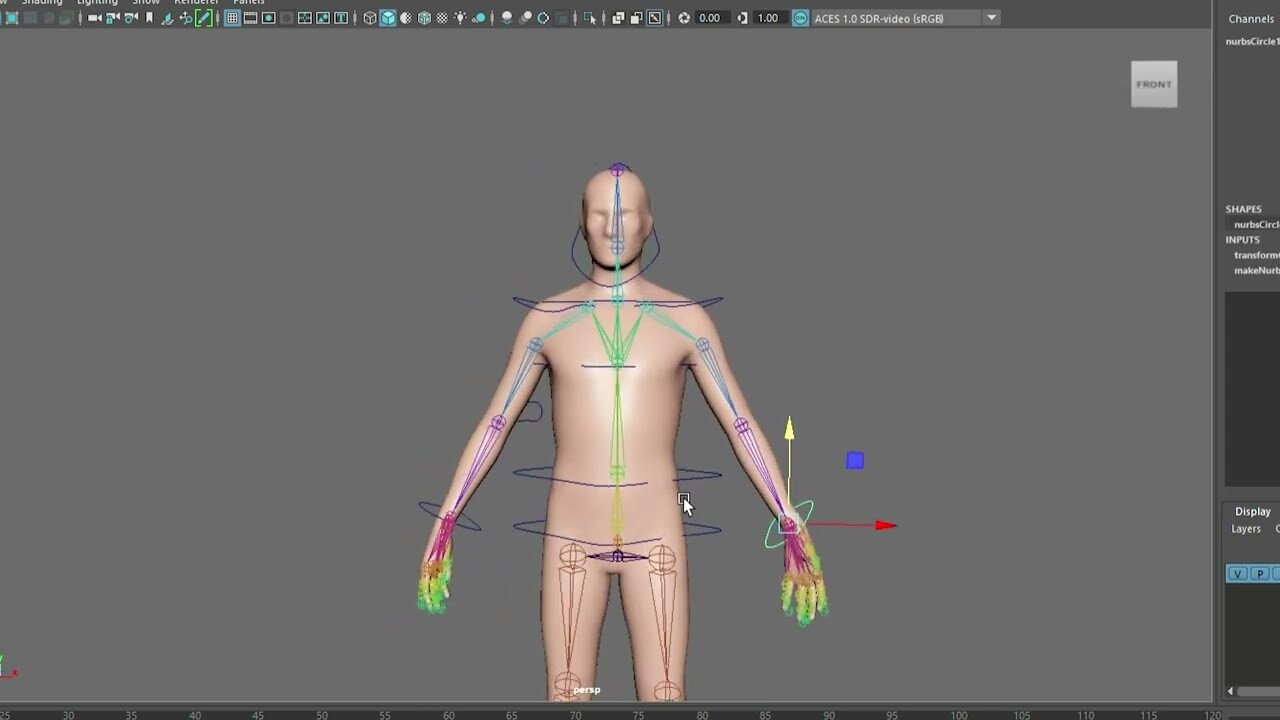This screenshot has width=1280, height=720.
Task: Toggle isolate select for the viewport
Action: [589, 17]
